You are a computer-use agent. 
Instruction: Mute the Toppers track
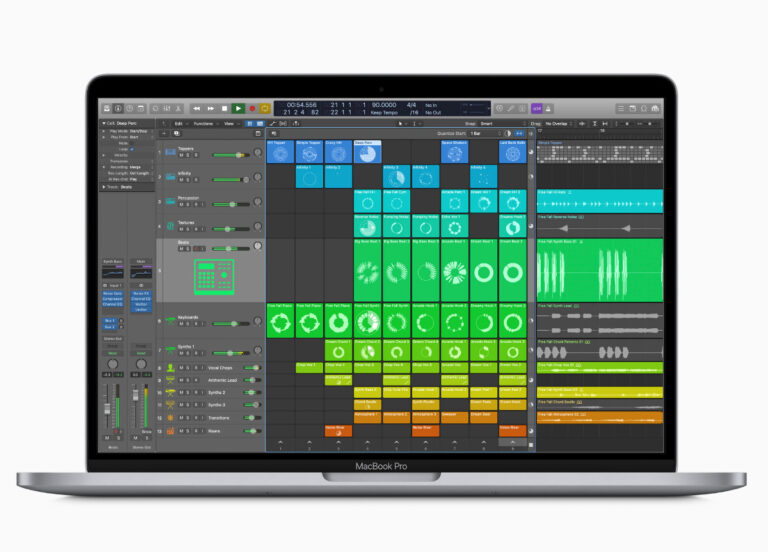(182, 155)
